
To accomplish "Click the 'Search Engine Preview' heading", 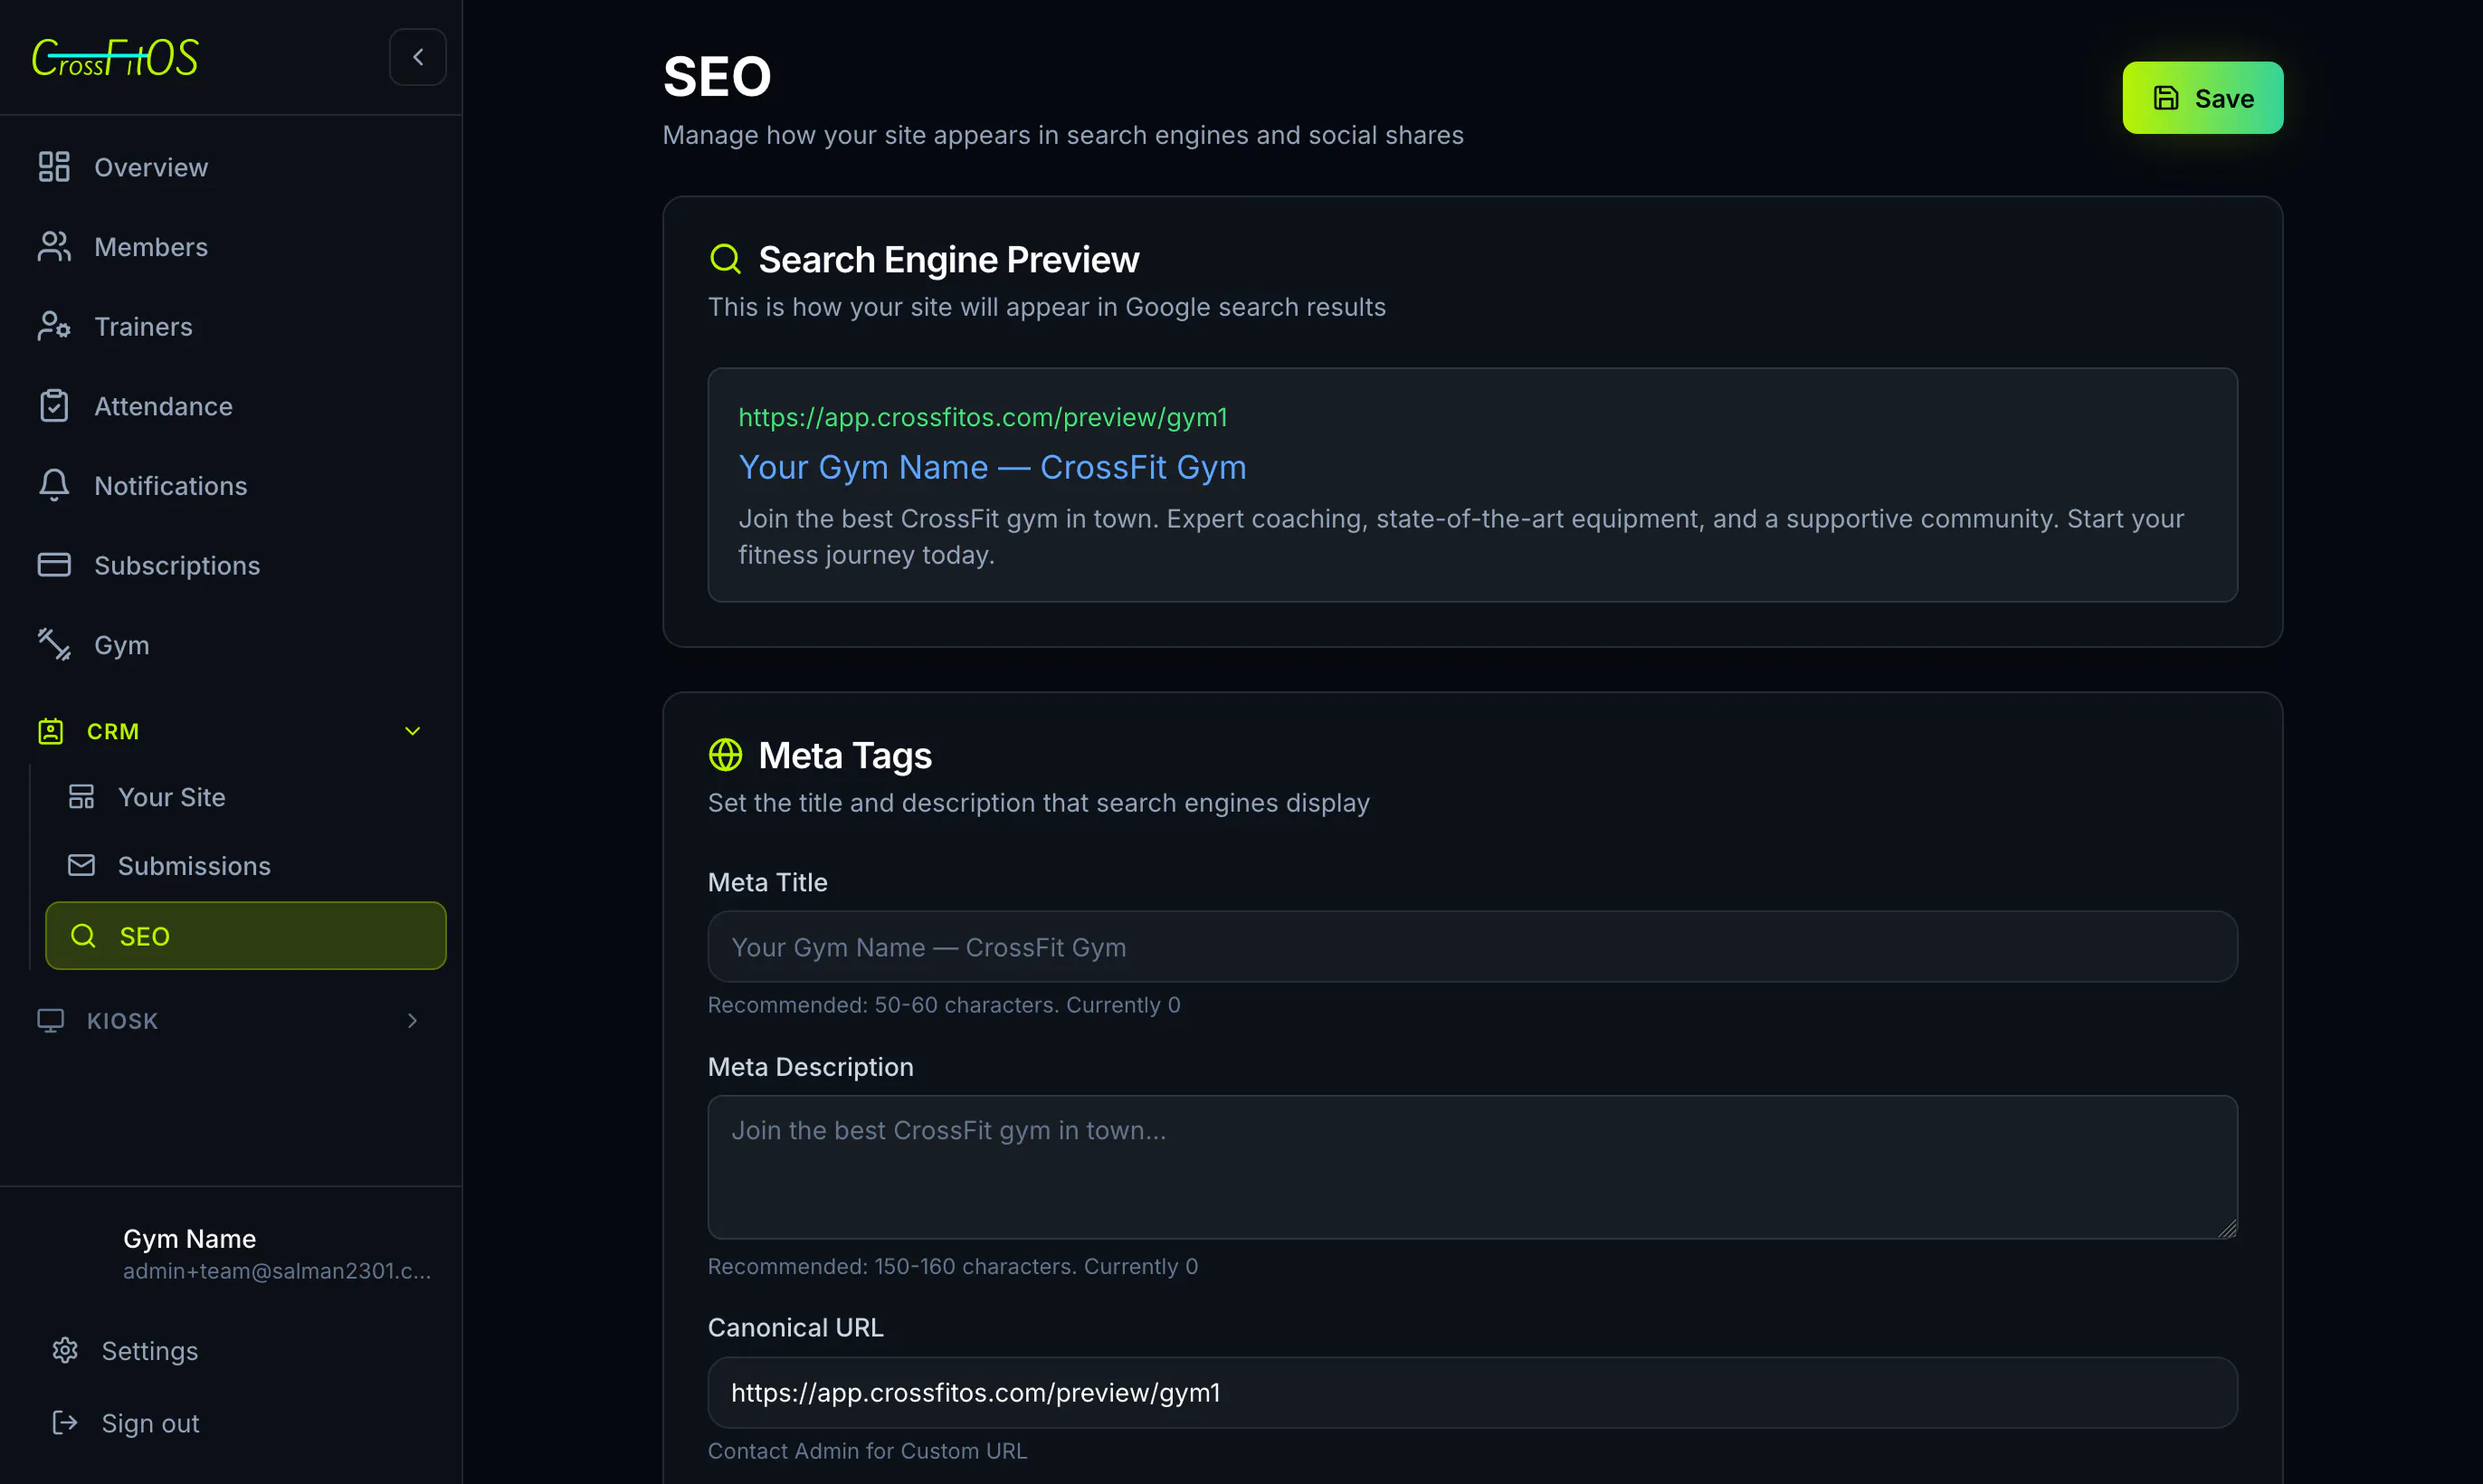I will point(948,259).
